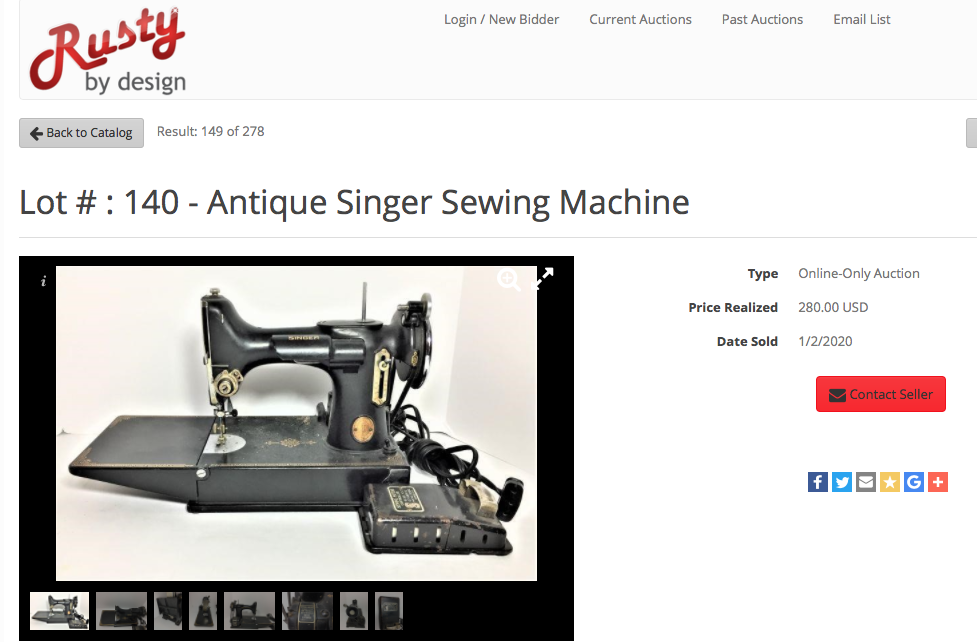
Task: Zoom the photo with magnifier icon
Action: point(509,280)
